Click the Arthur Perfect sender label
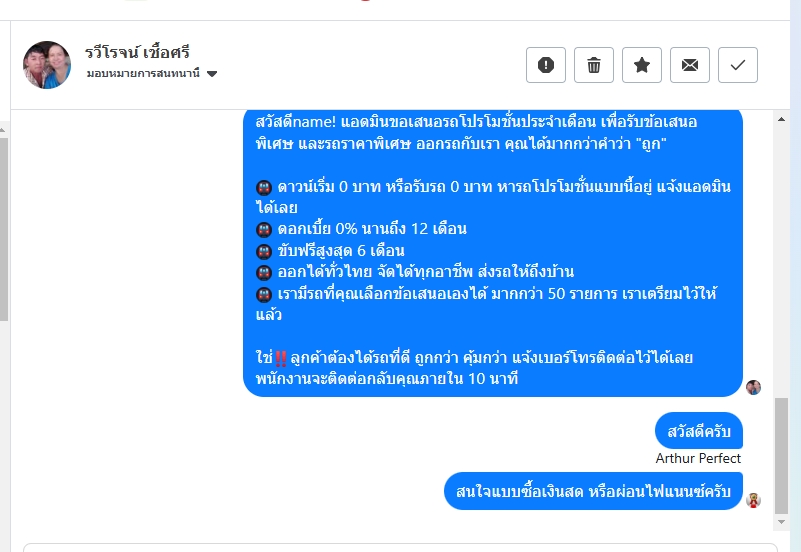 click(x=698, y=458)
